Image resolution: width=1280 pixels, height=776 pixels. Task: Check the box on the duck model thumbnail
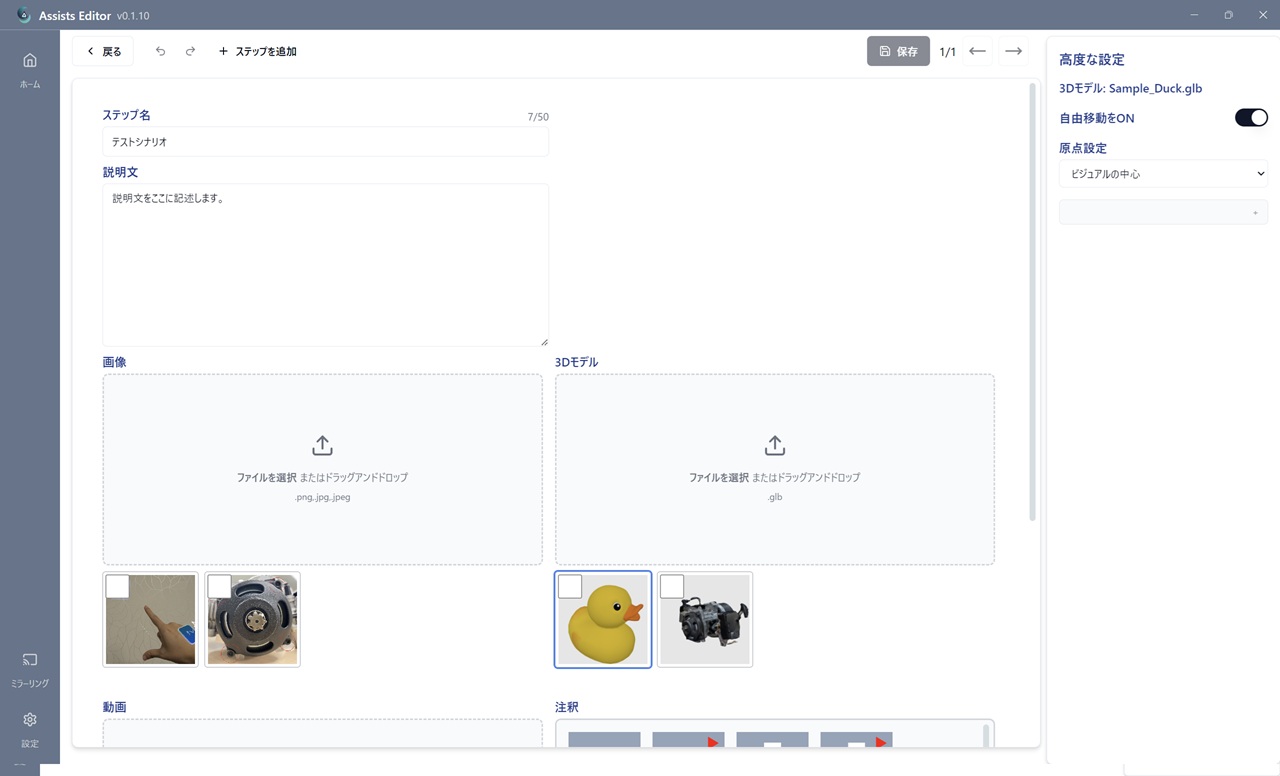coord(570,587)
